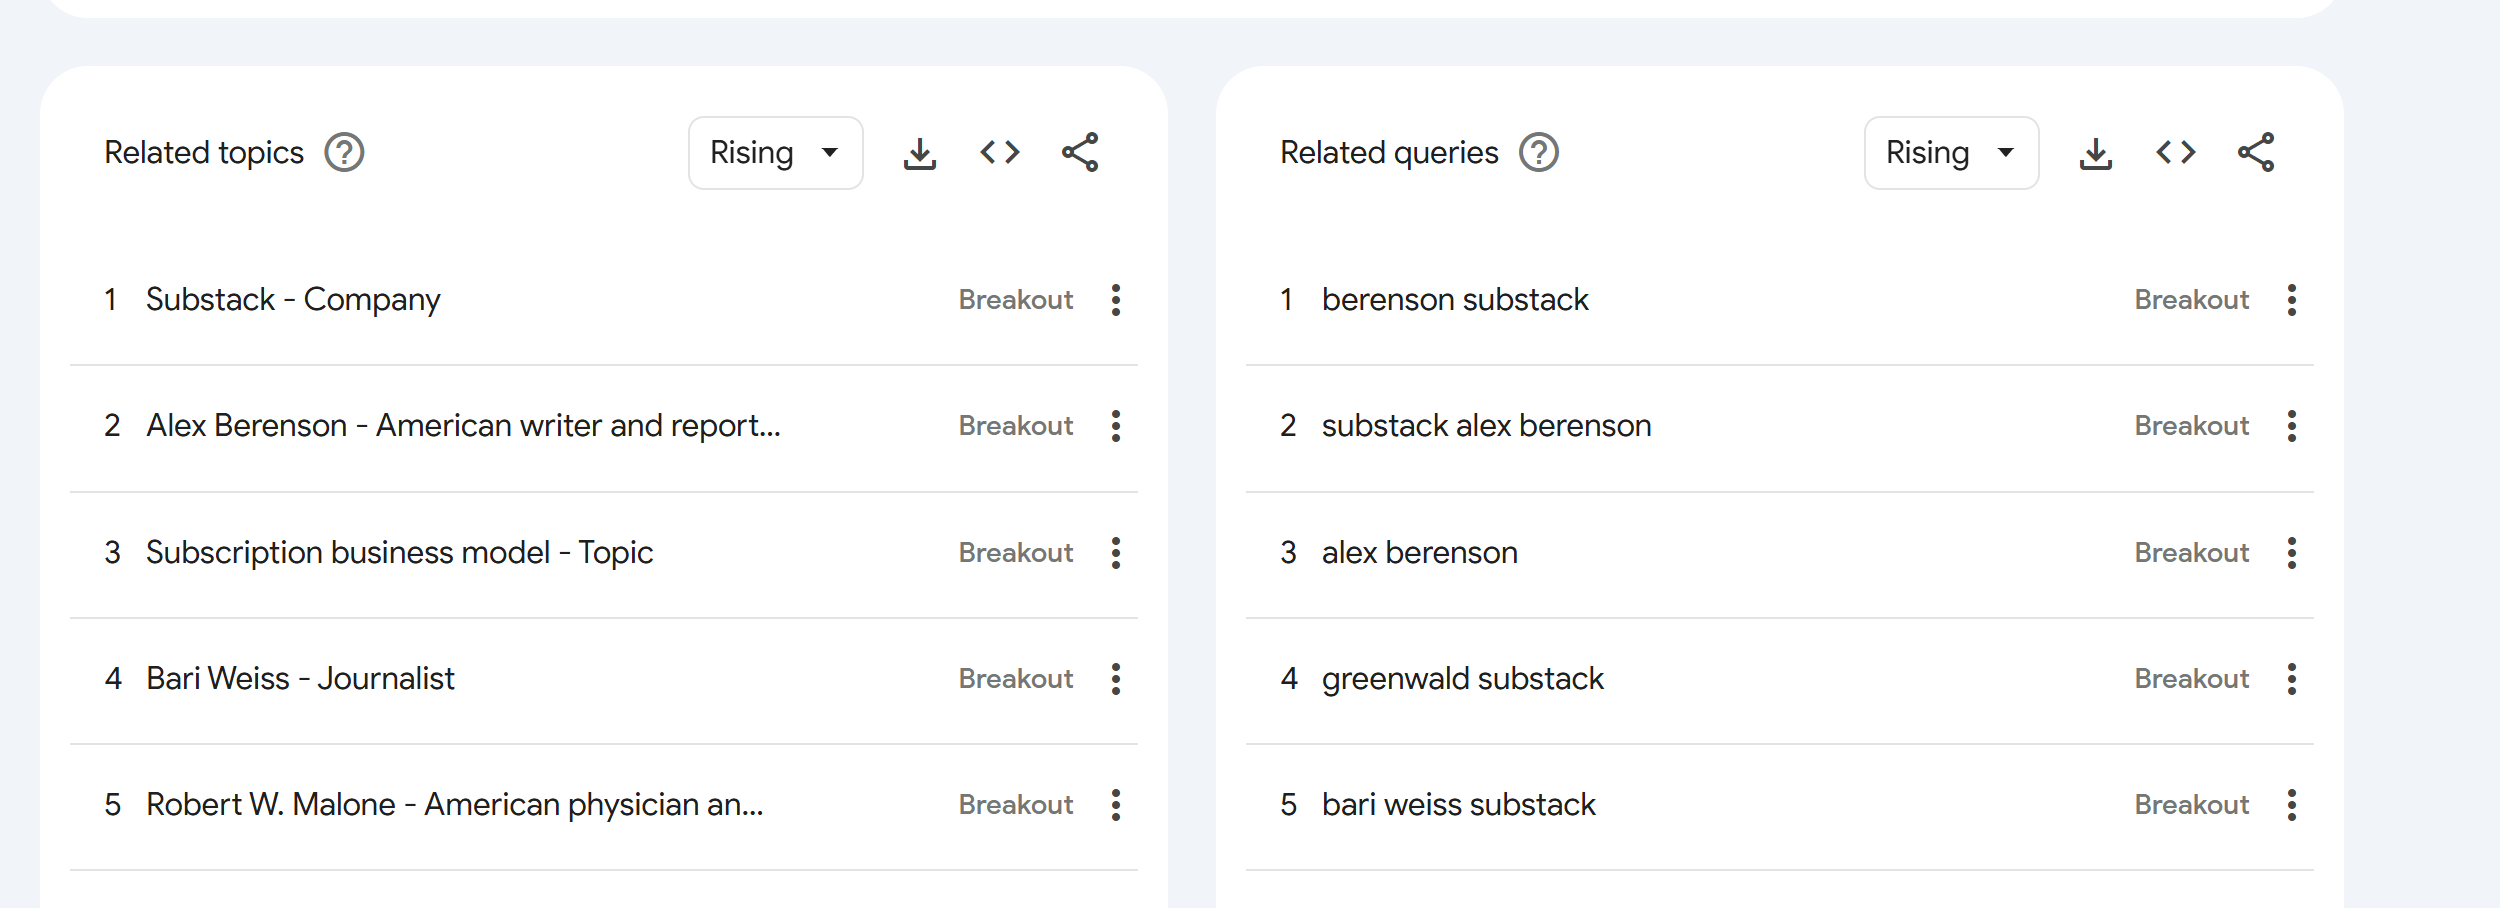2500x908 pixels.
Task: Open more options for Subscription business model
Action: [x=1116, y=553]
